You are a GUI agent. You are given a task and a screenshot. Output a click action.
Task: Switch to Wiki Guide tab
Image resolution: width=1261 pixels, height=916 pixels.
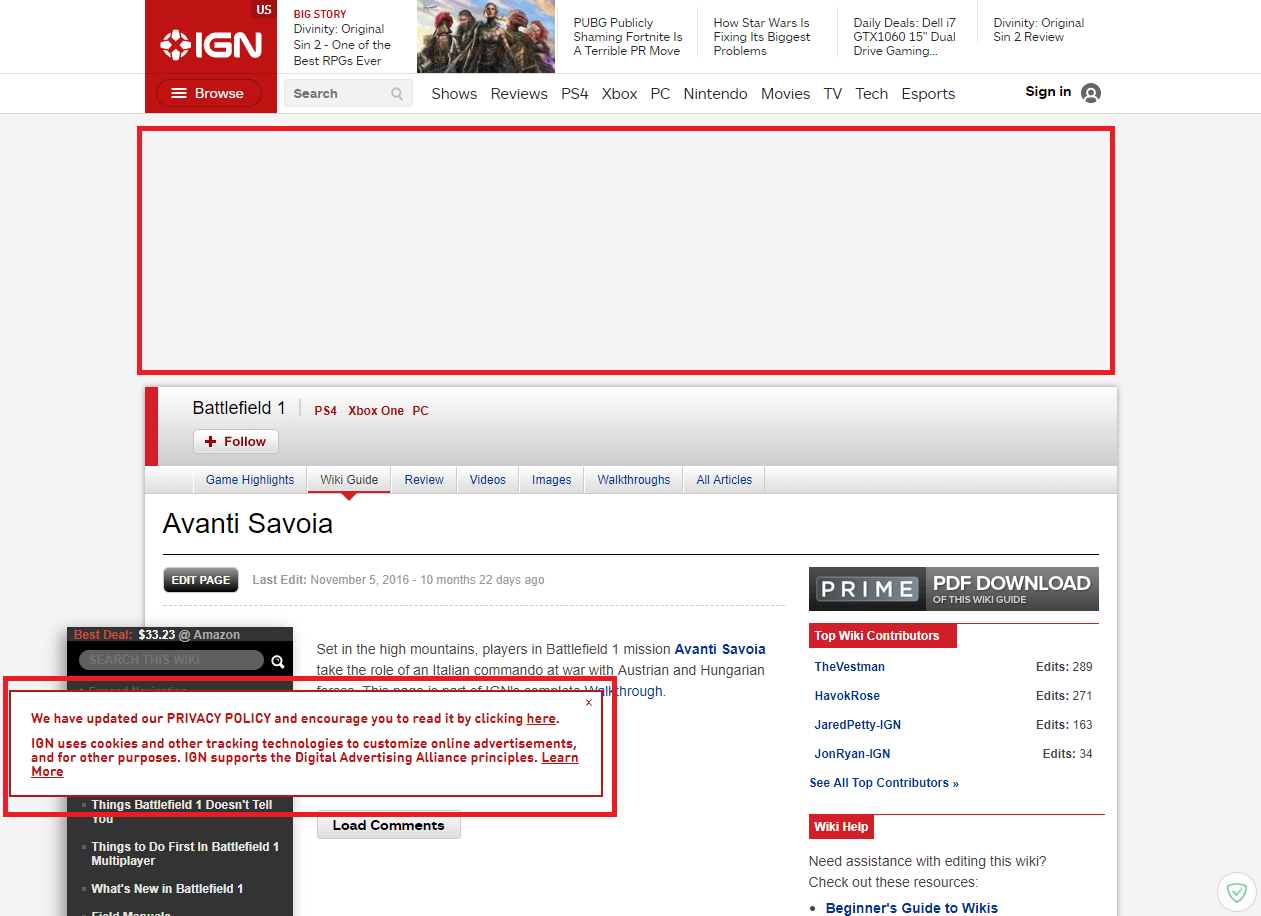pyautogui.click(x=349, y=480)
